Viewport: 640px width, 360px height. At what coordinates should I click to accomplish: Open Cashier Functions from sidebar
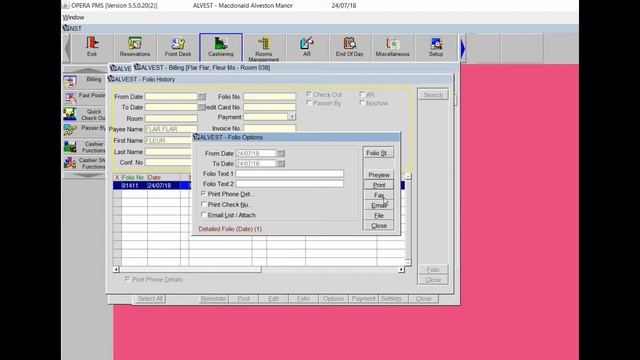[85, 147]
